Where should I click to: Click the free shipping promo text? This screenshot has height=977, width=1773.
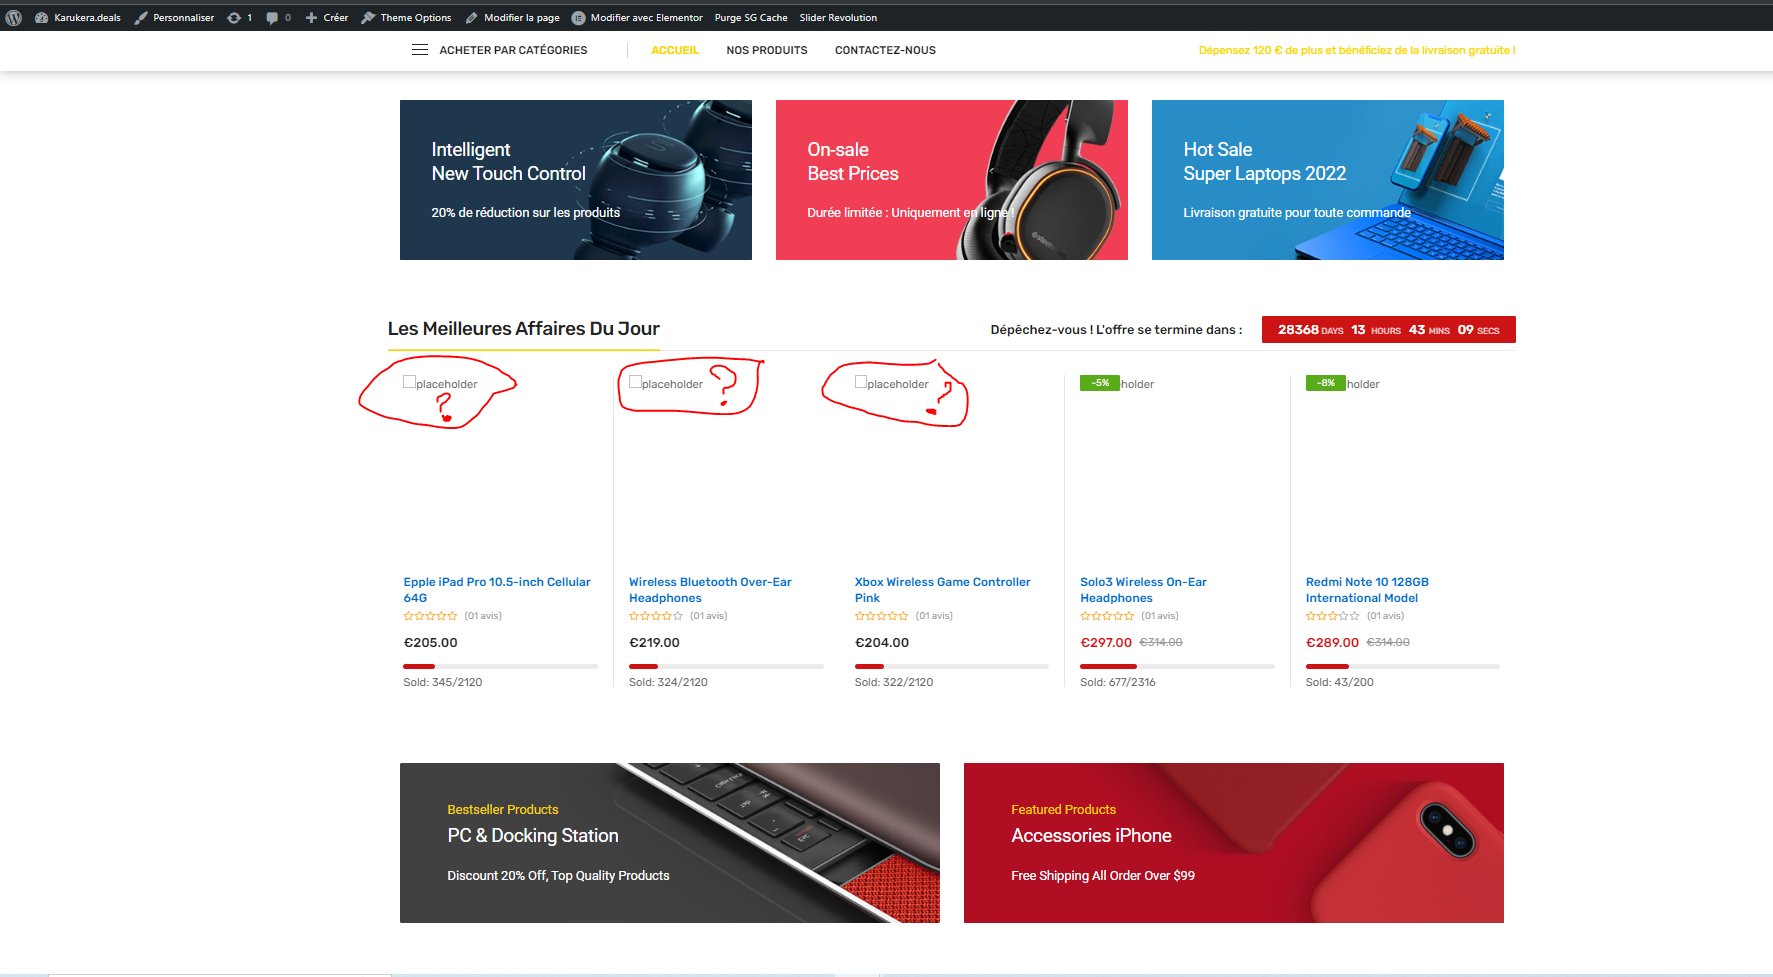point(1357,50)
